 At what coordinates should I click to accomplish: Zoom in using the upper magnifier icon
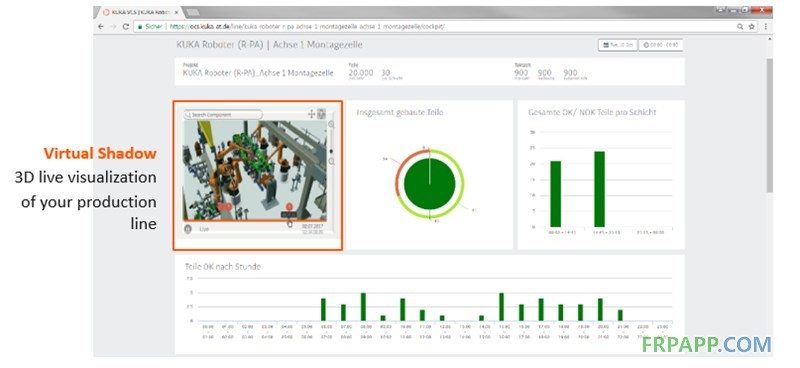[x=331, y=124]
